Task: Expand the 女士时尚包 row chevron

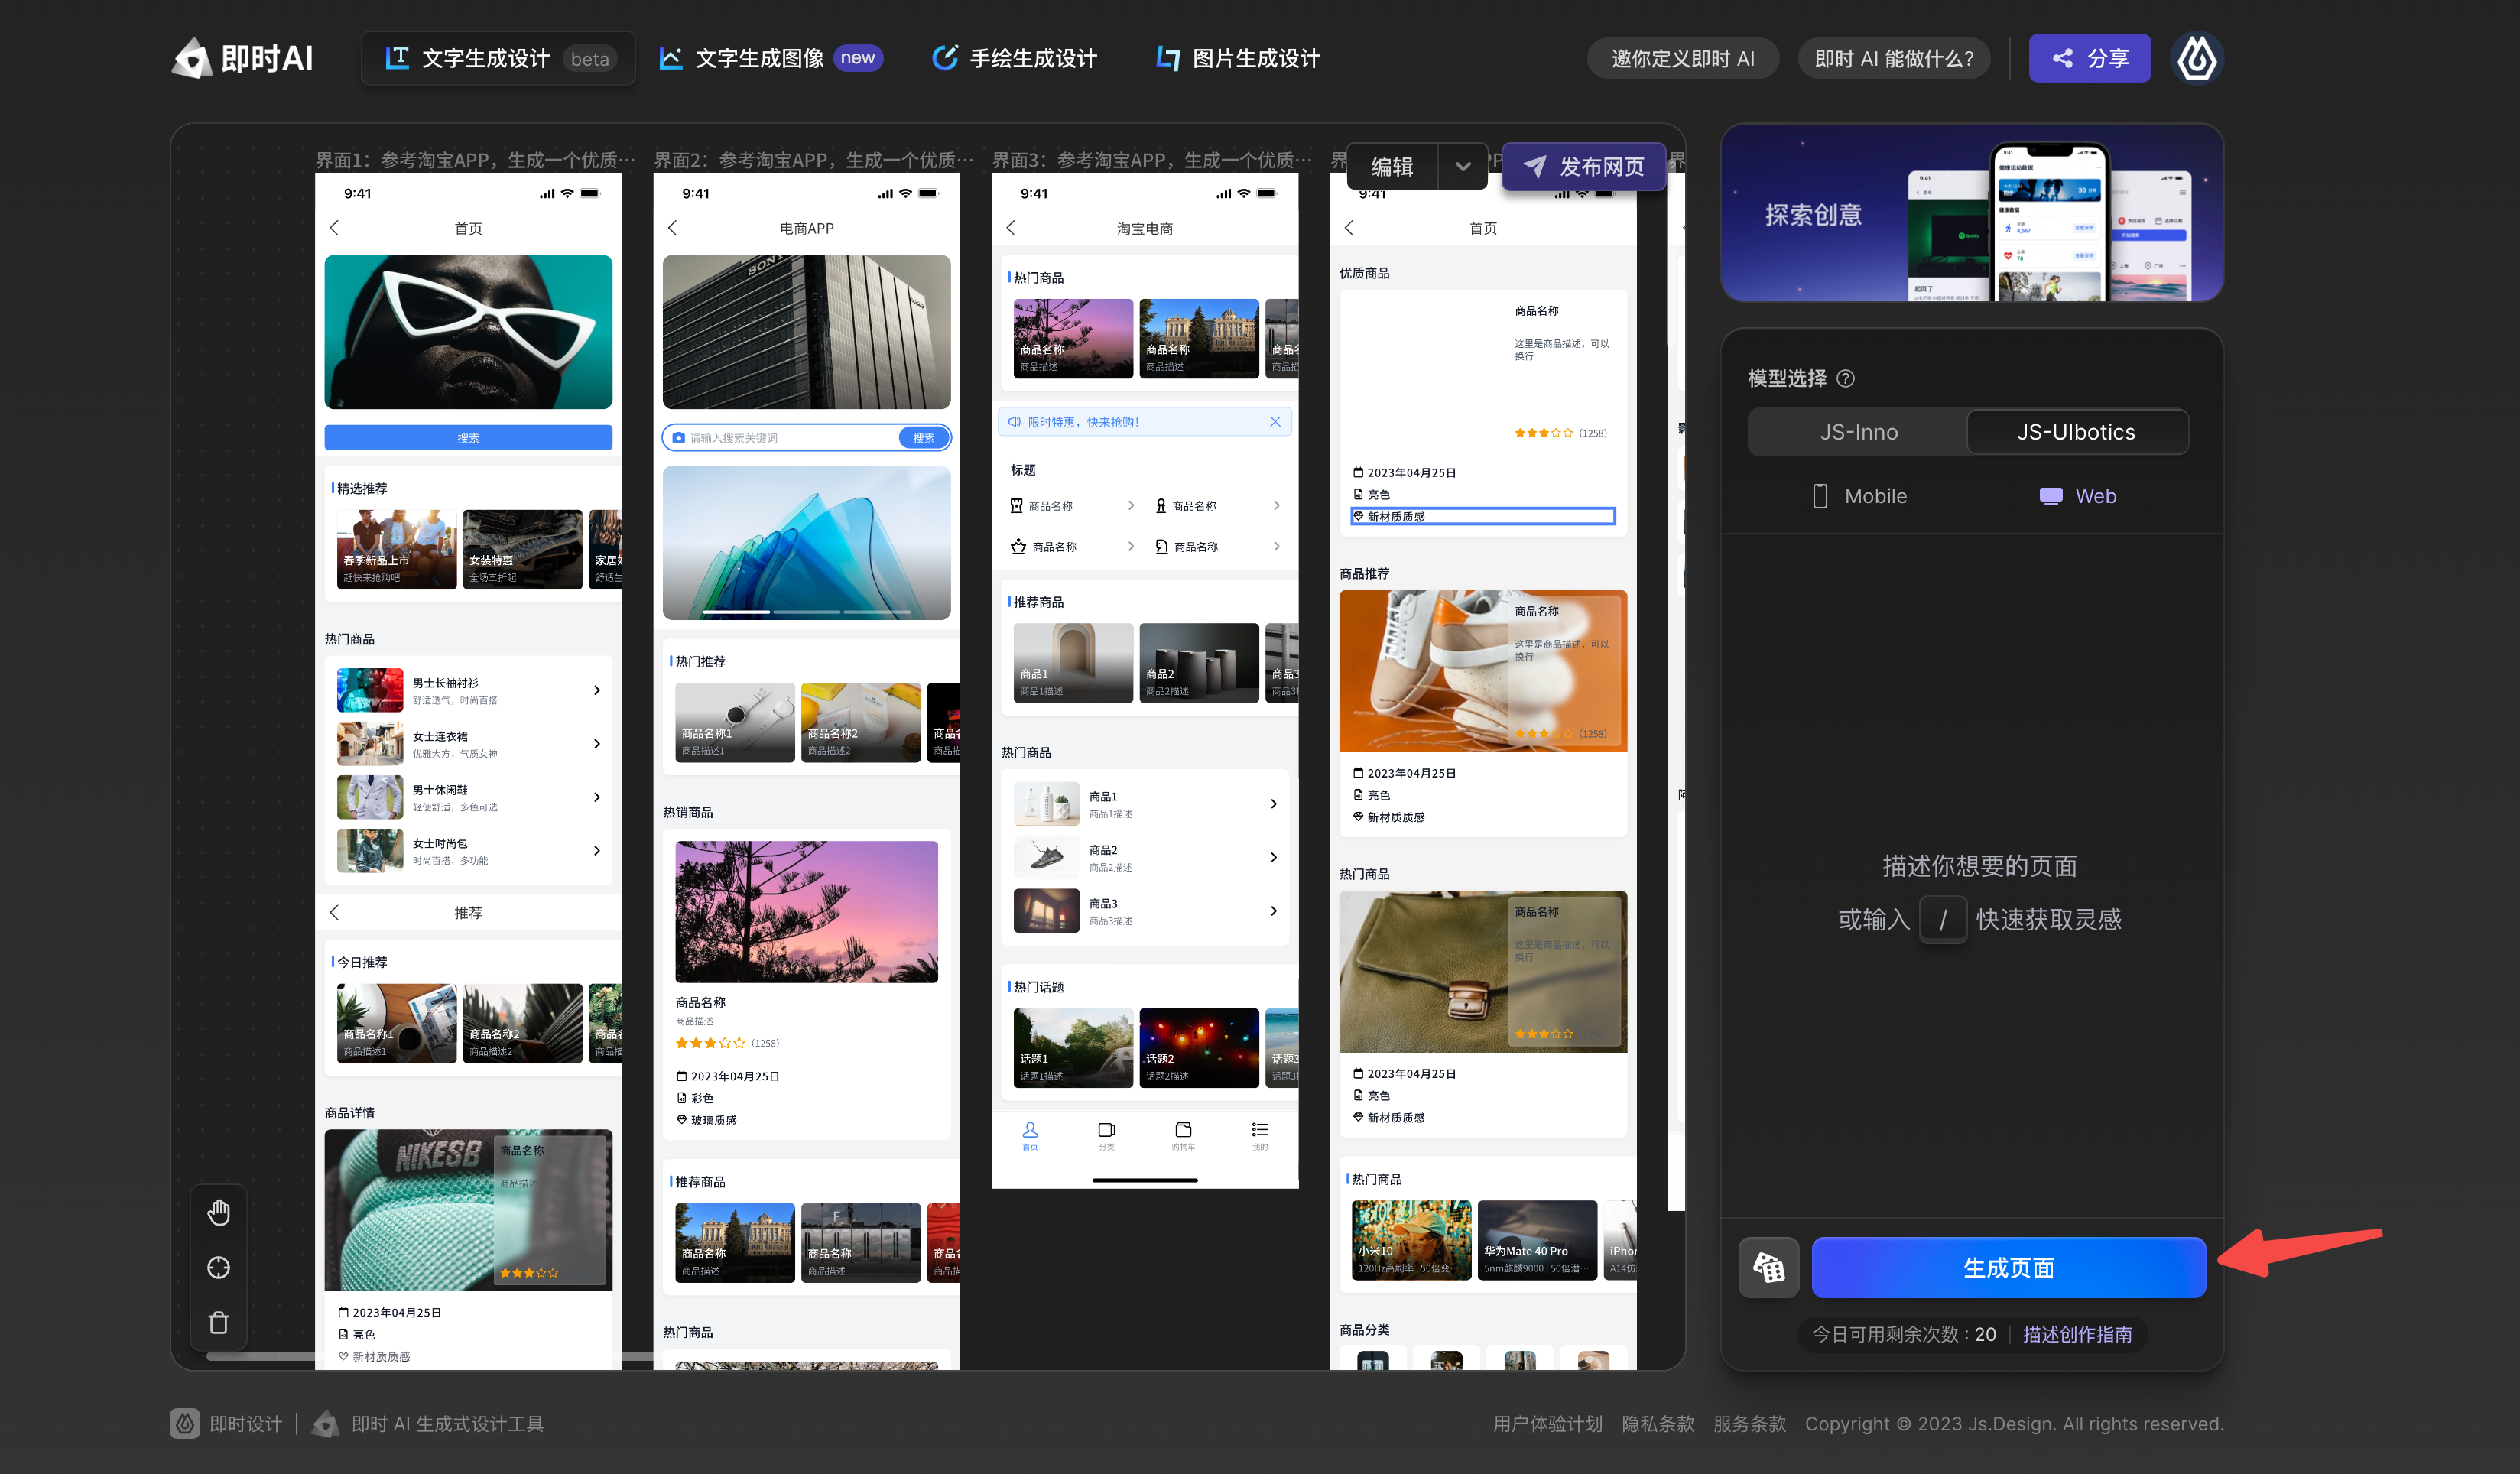Action: click(x=597, y=851)
